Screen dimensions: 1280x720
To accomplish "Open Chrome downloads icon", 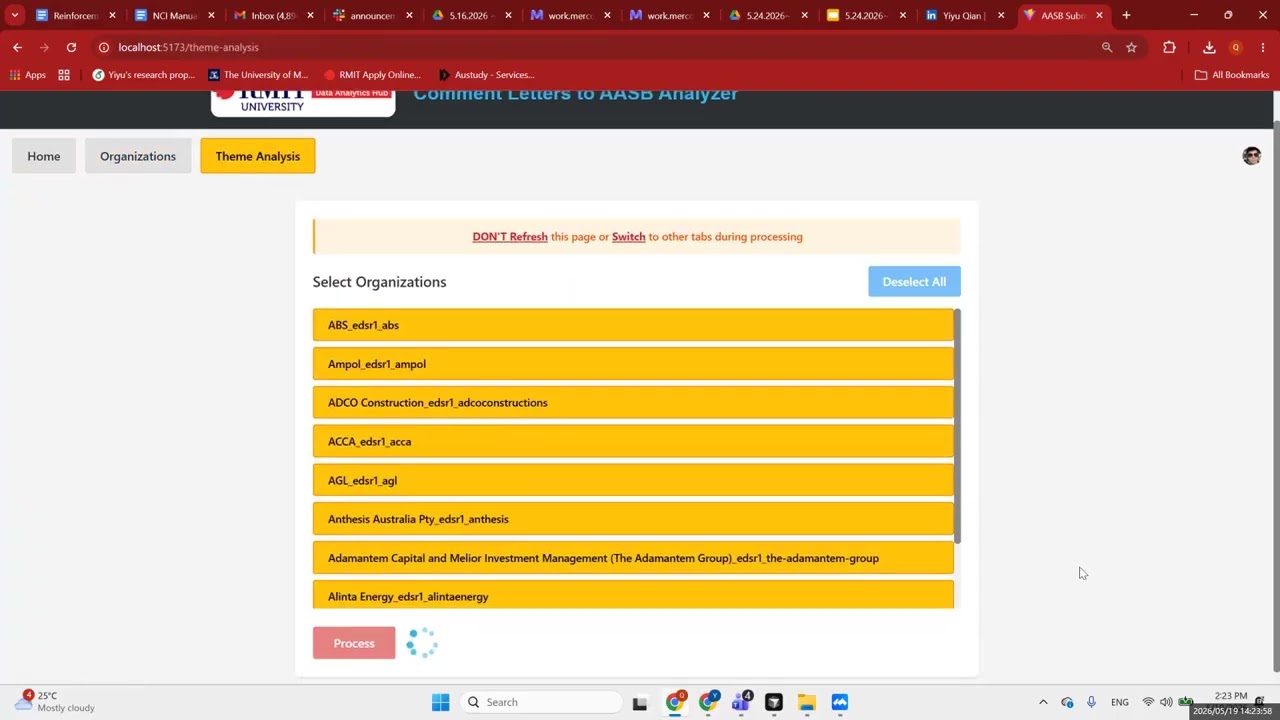I will (x=1209, y=47).
